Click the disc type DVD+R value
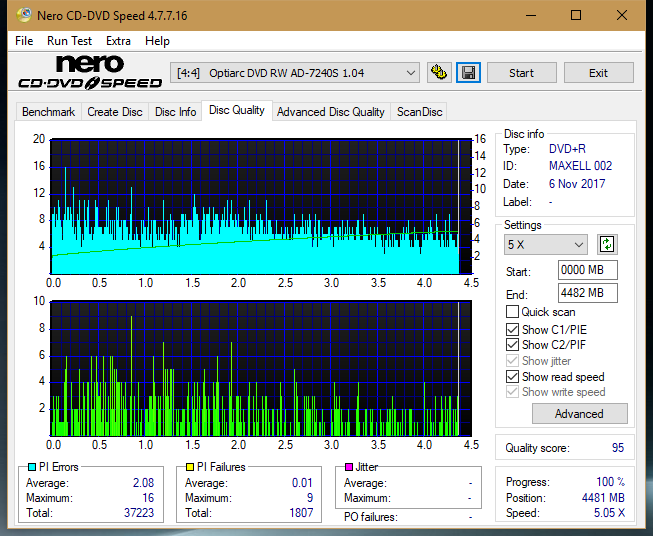This screenshot has width=653, height=536. coord(567,149)
